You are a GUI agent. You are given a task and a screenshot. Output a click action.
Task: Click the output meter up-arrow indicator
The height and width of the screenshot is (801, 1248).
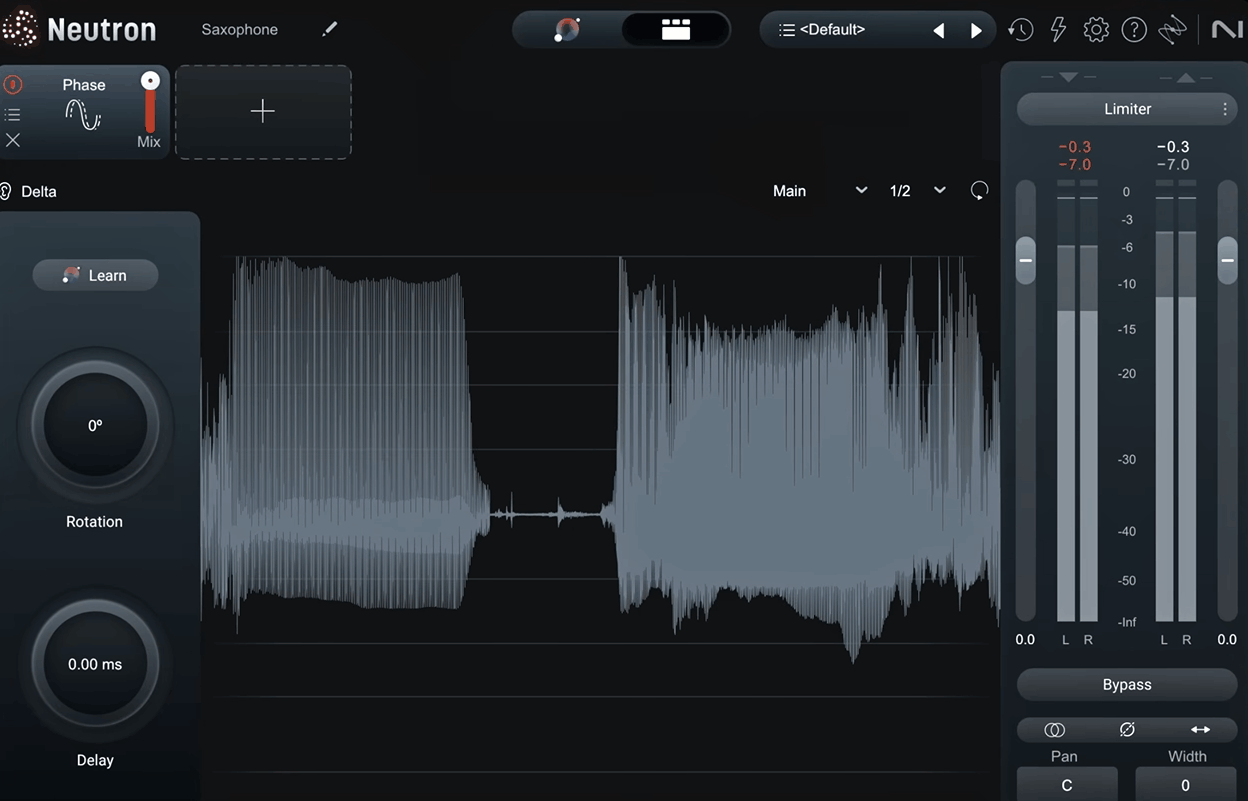[x=1186, y=77]
